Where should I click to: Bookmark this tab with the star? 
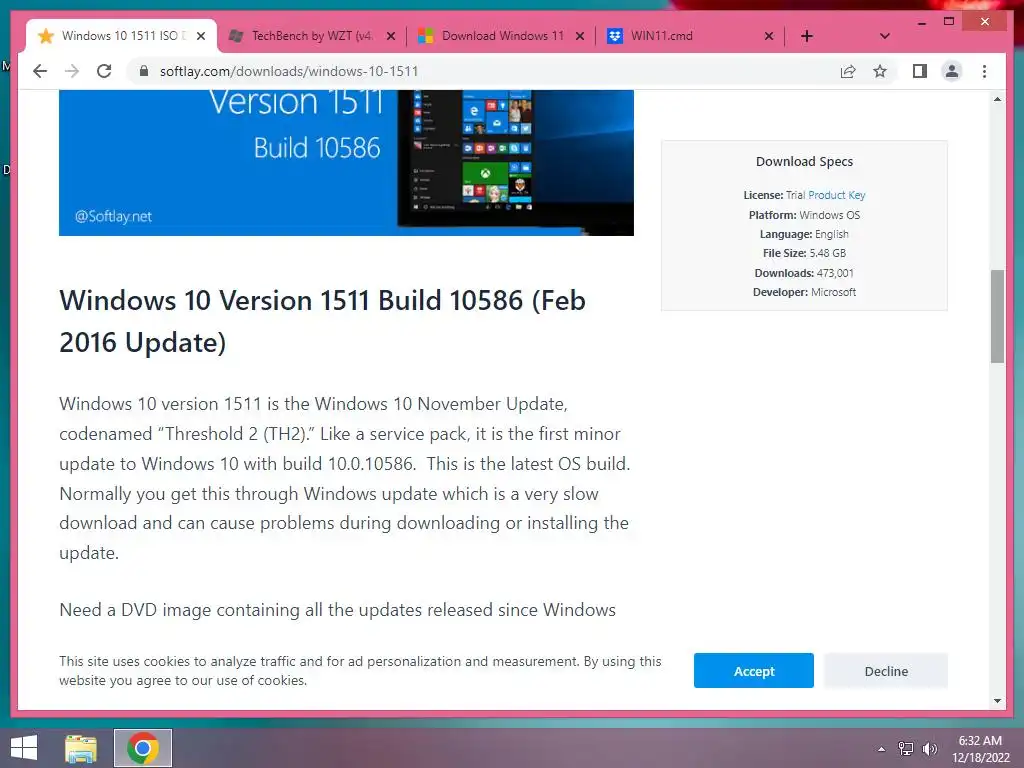[x=880, y=71]
